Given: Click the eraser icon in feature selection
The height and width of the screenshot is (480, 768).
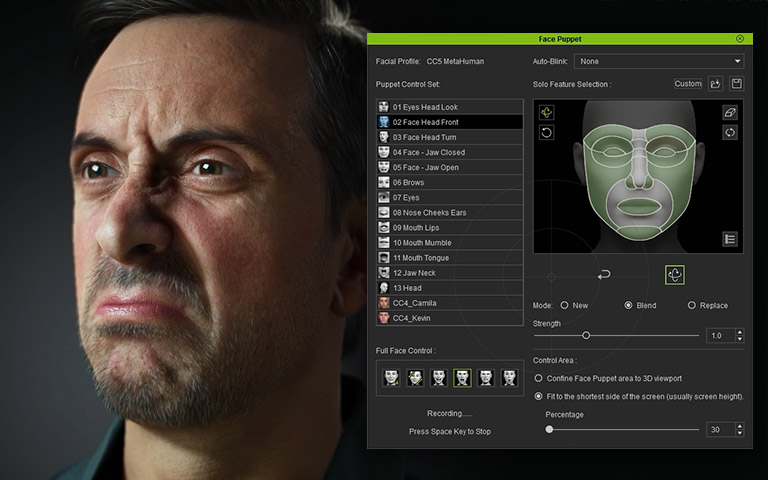Looking at the screenshot, I should (730, 112).
